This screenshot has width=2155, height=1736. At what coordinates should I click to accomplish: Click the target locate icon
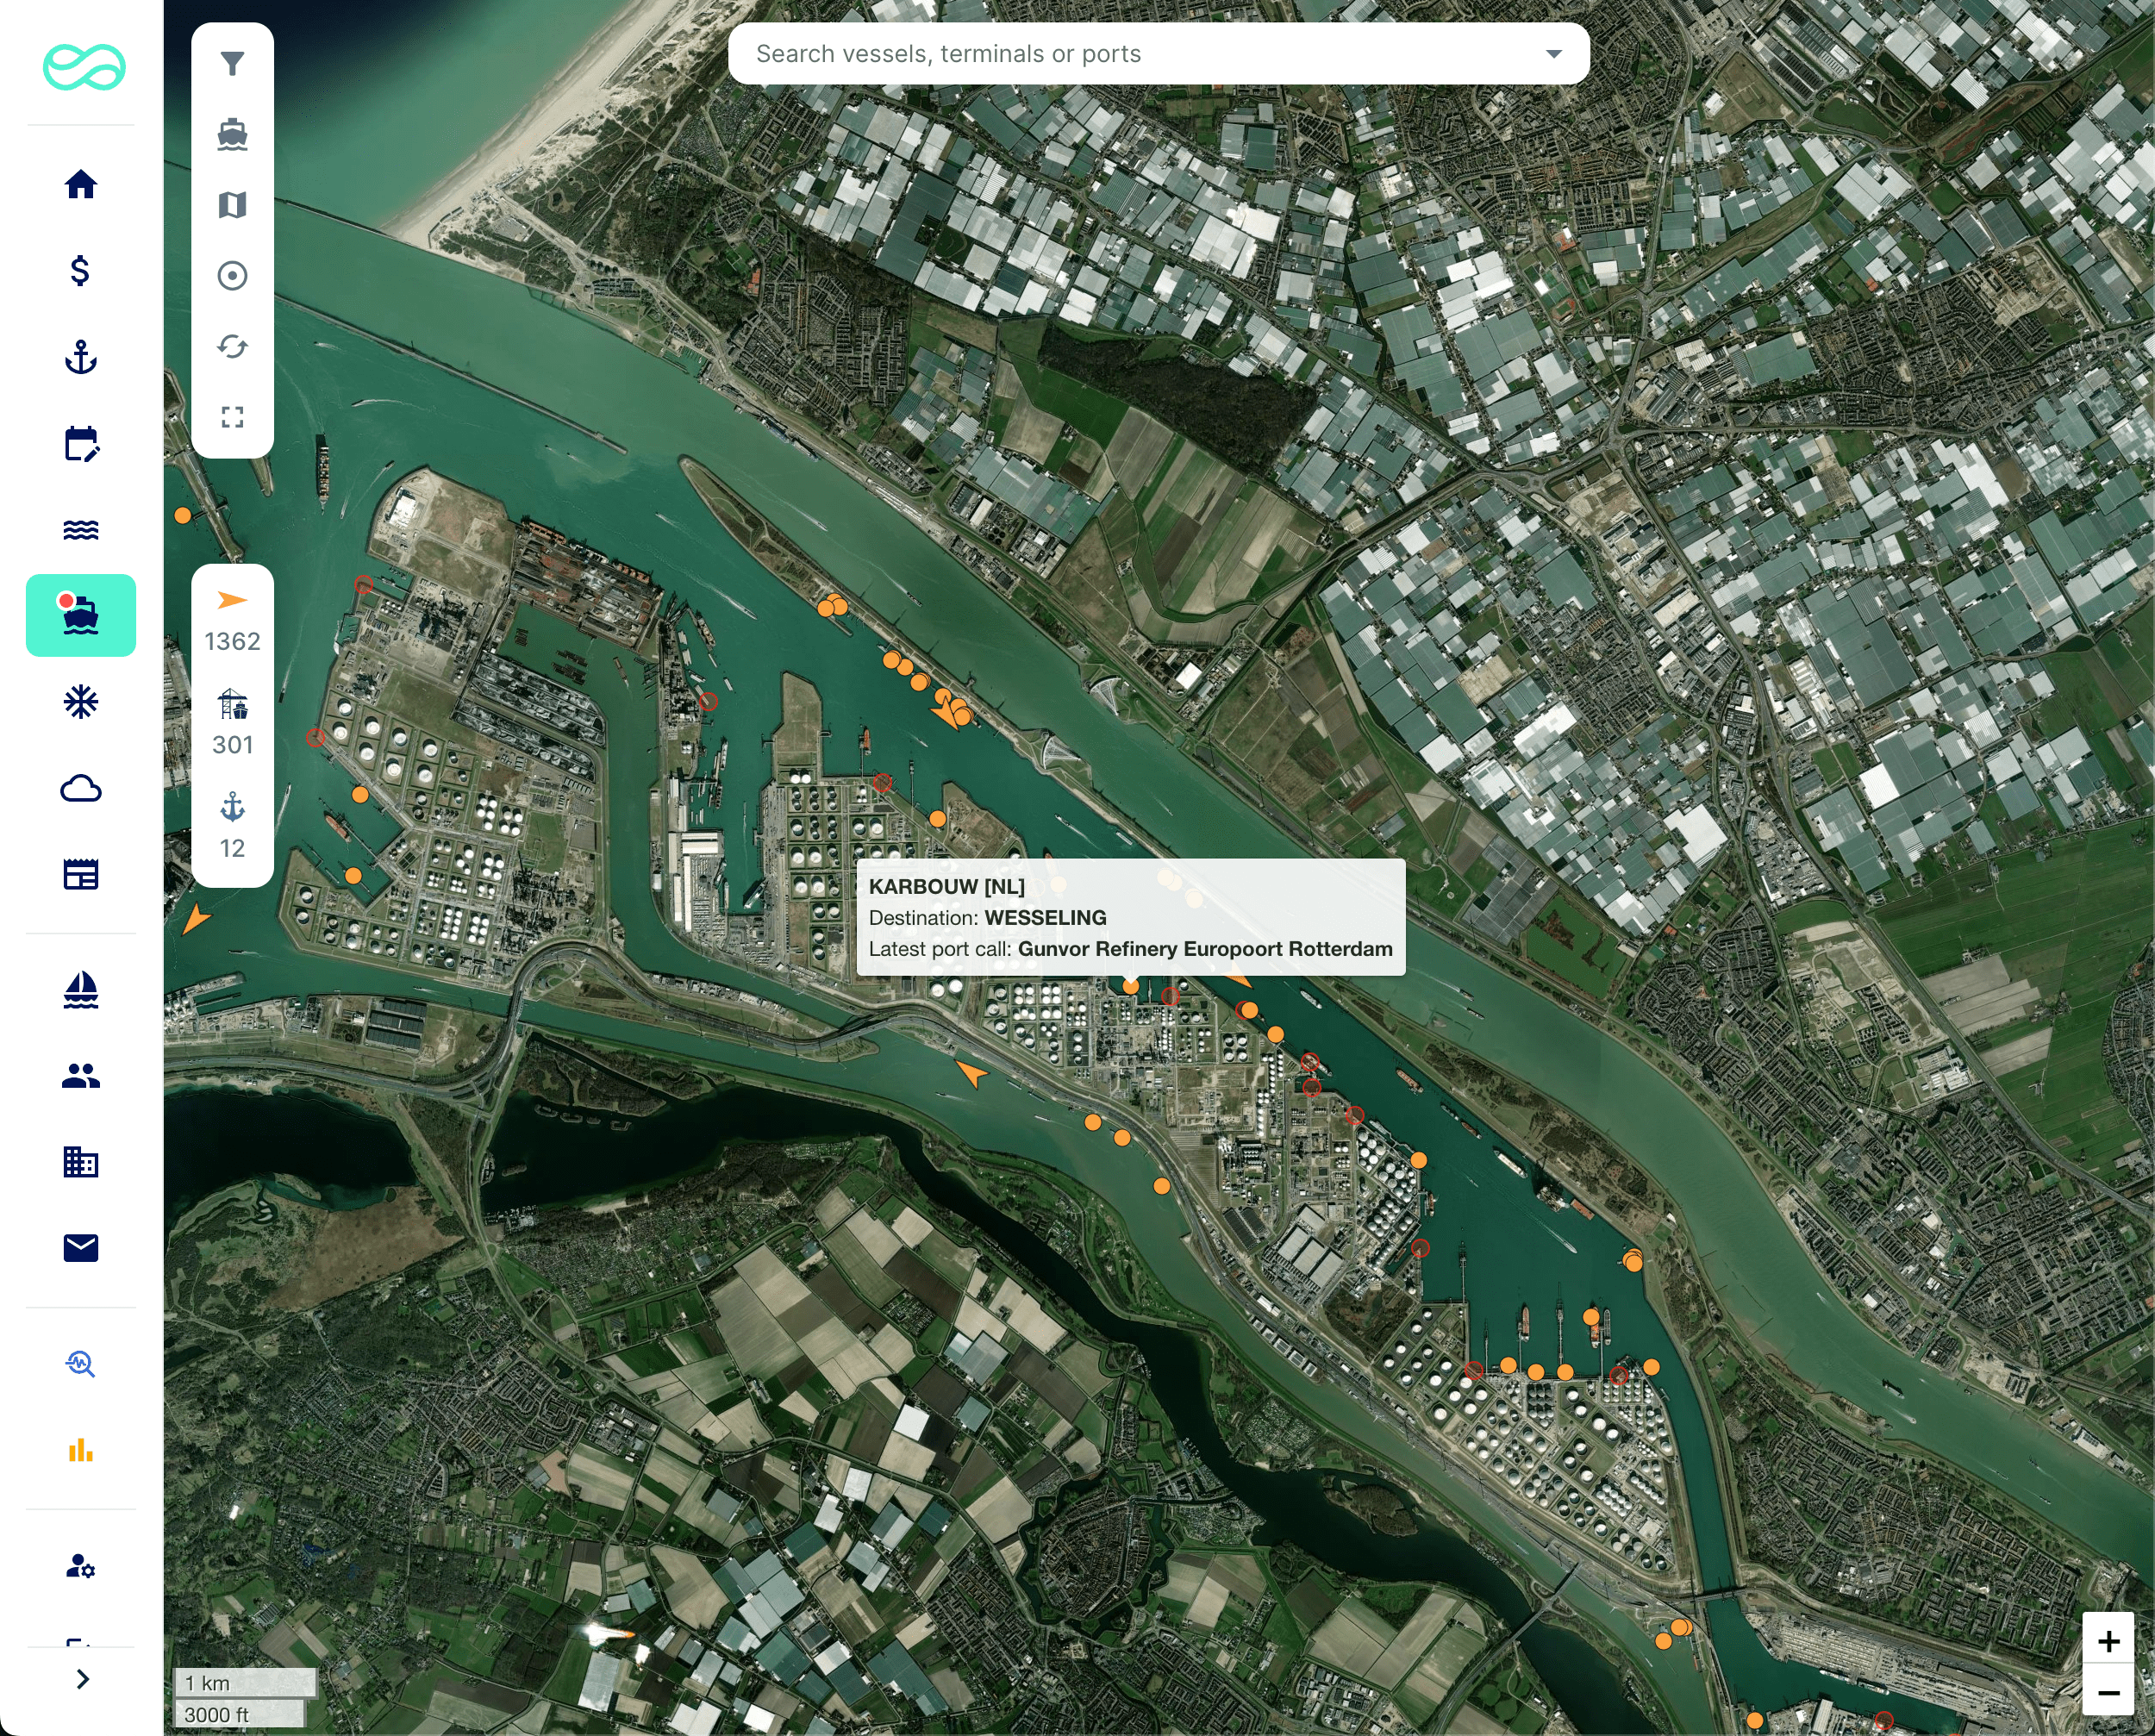(232, 276)
